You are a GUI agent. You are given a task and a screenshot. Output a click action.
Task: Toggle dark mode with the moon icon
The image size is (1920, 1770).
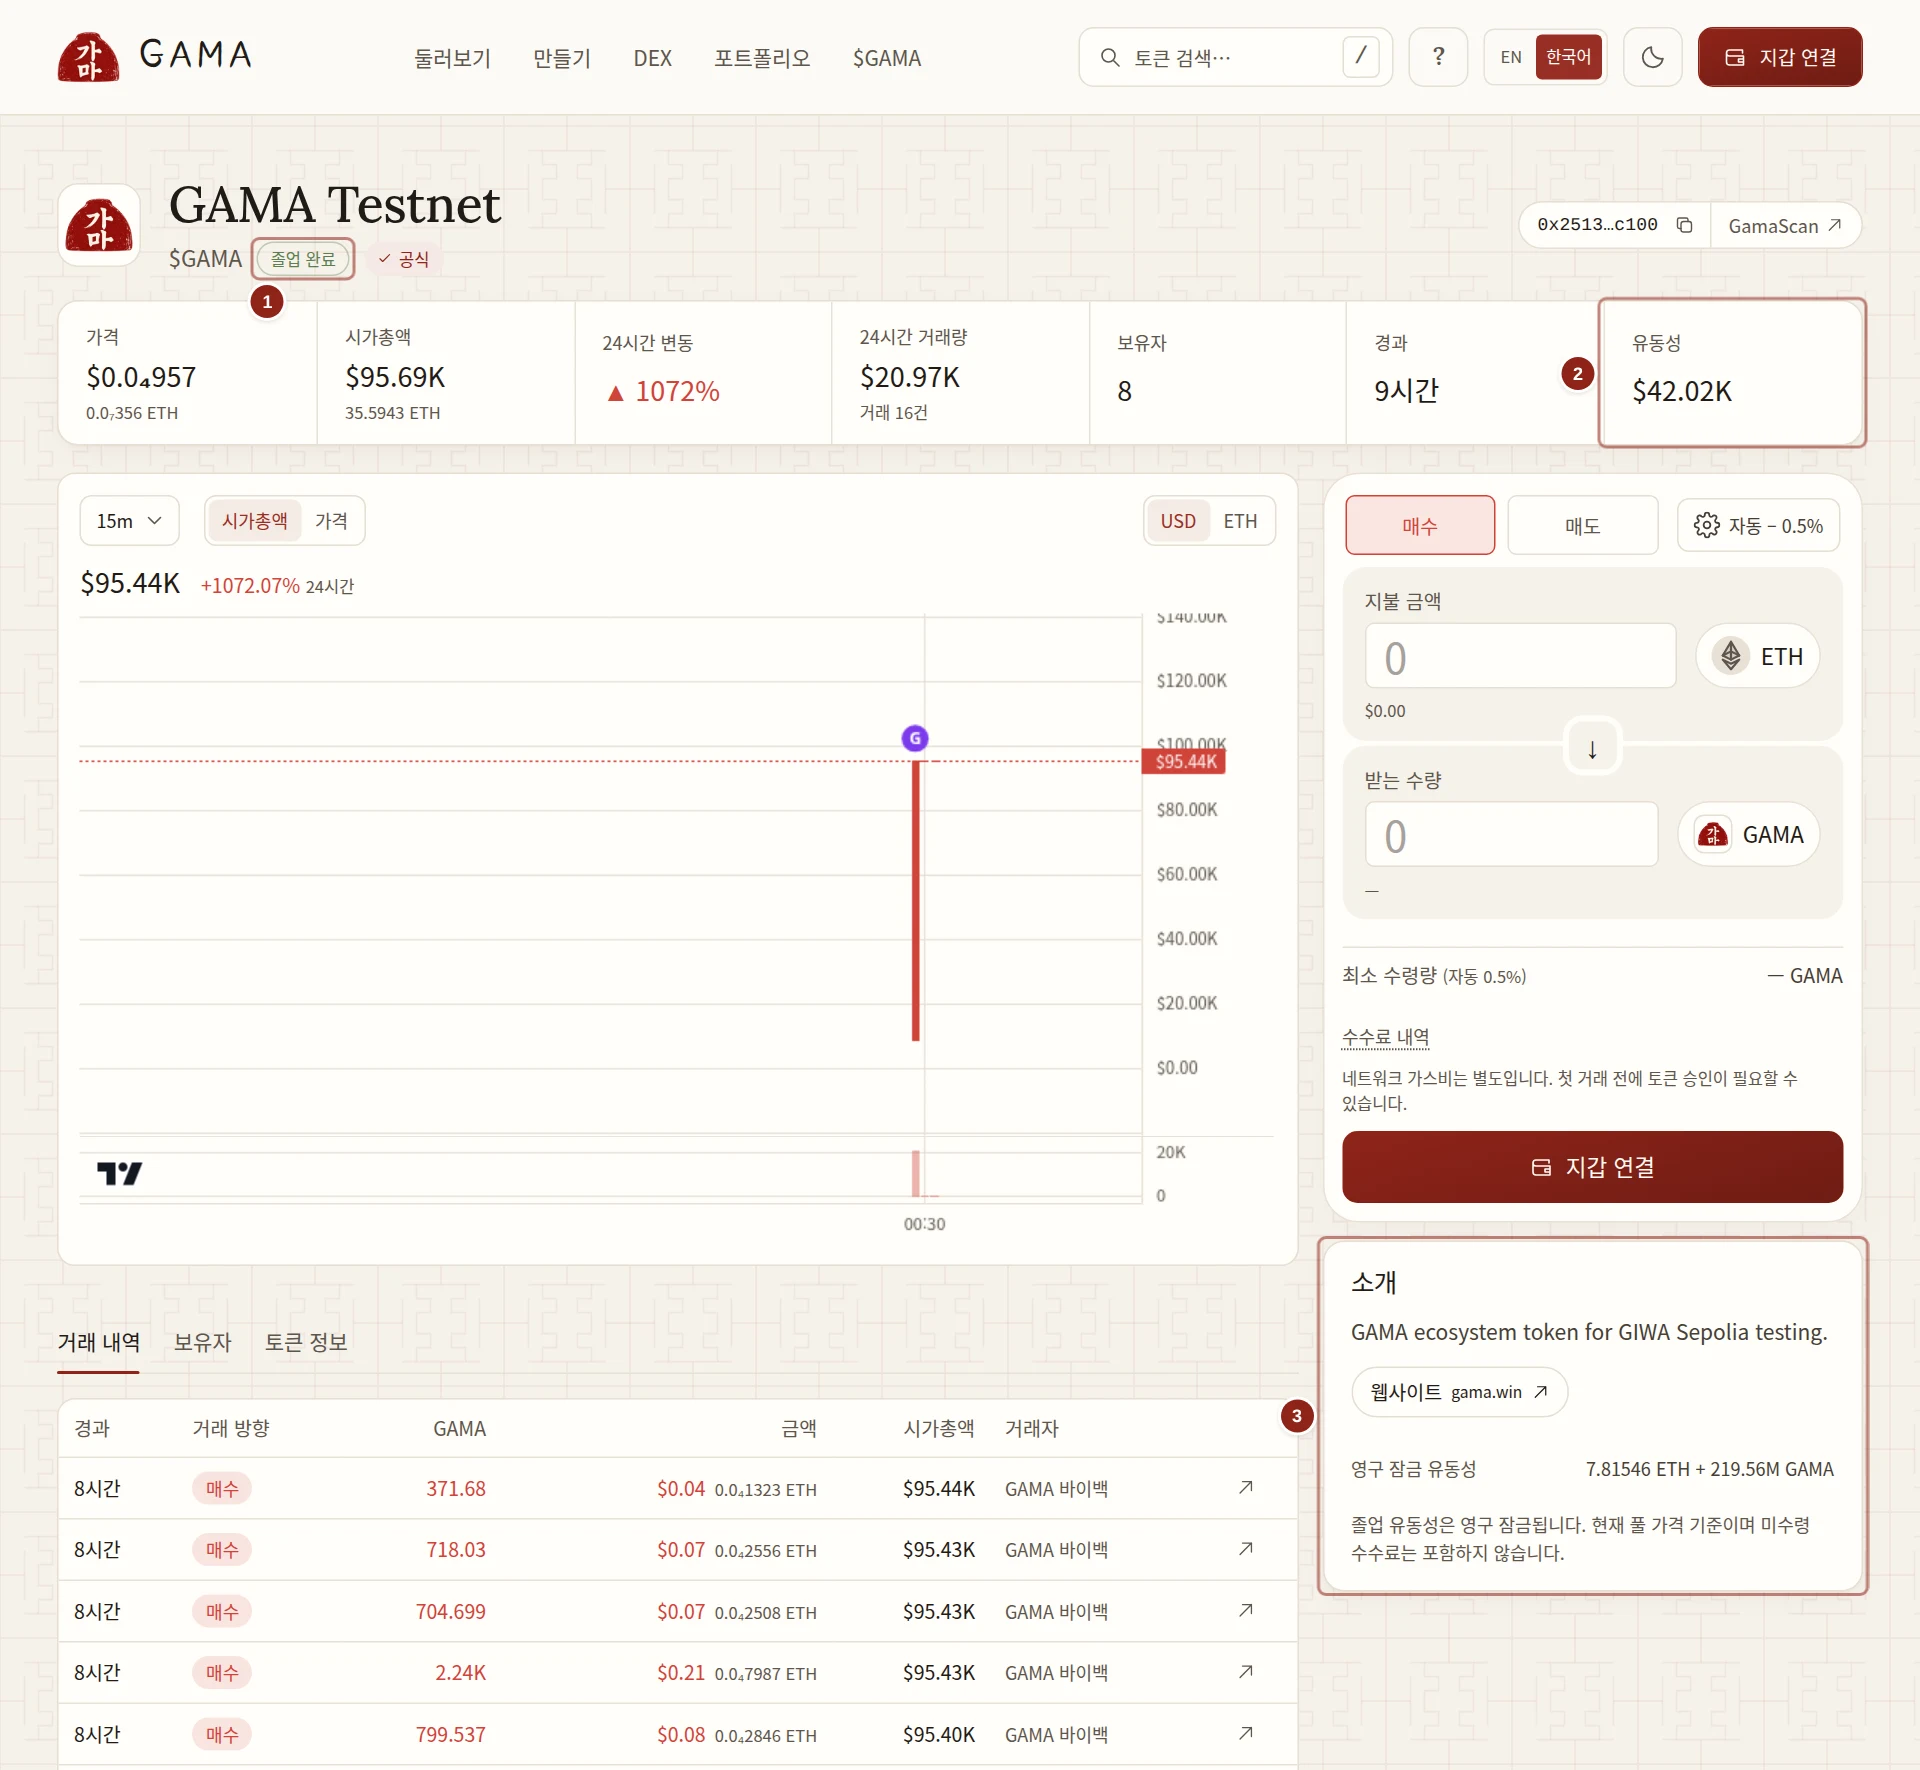pyautogui.click(x=1652, y=57)
